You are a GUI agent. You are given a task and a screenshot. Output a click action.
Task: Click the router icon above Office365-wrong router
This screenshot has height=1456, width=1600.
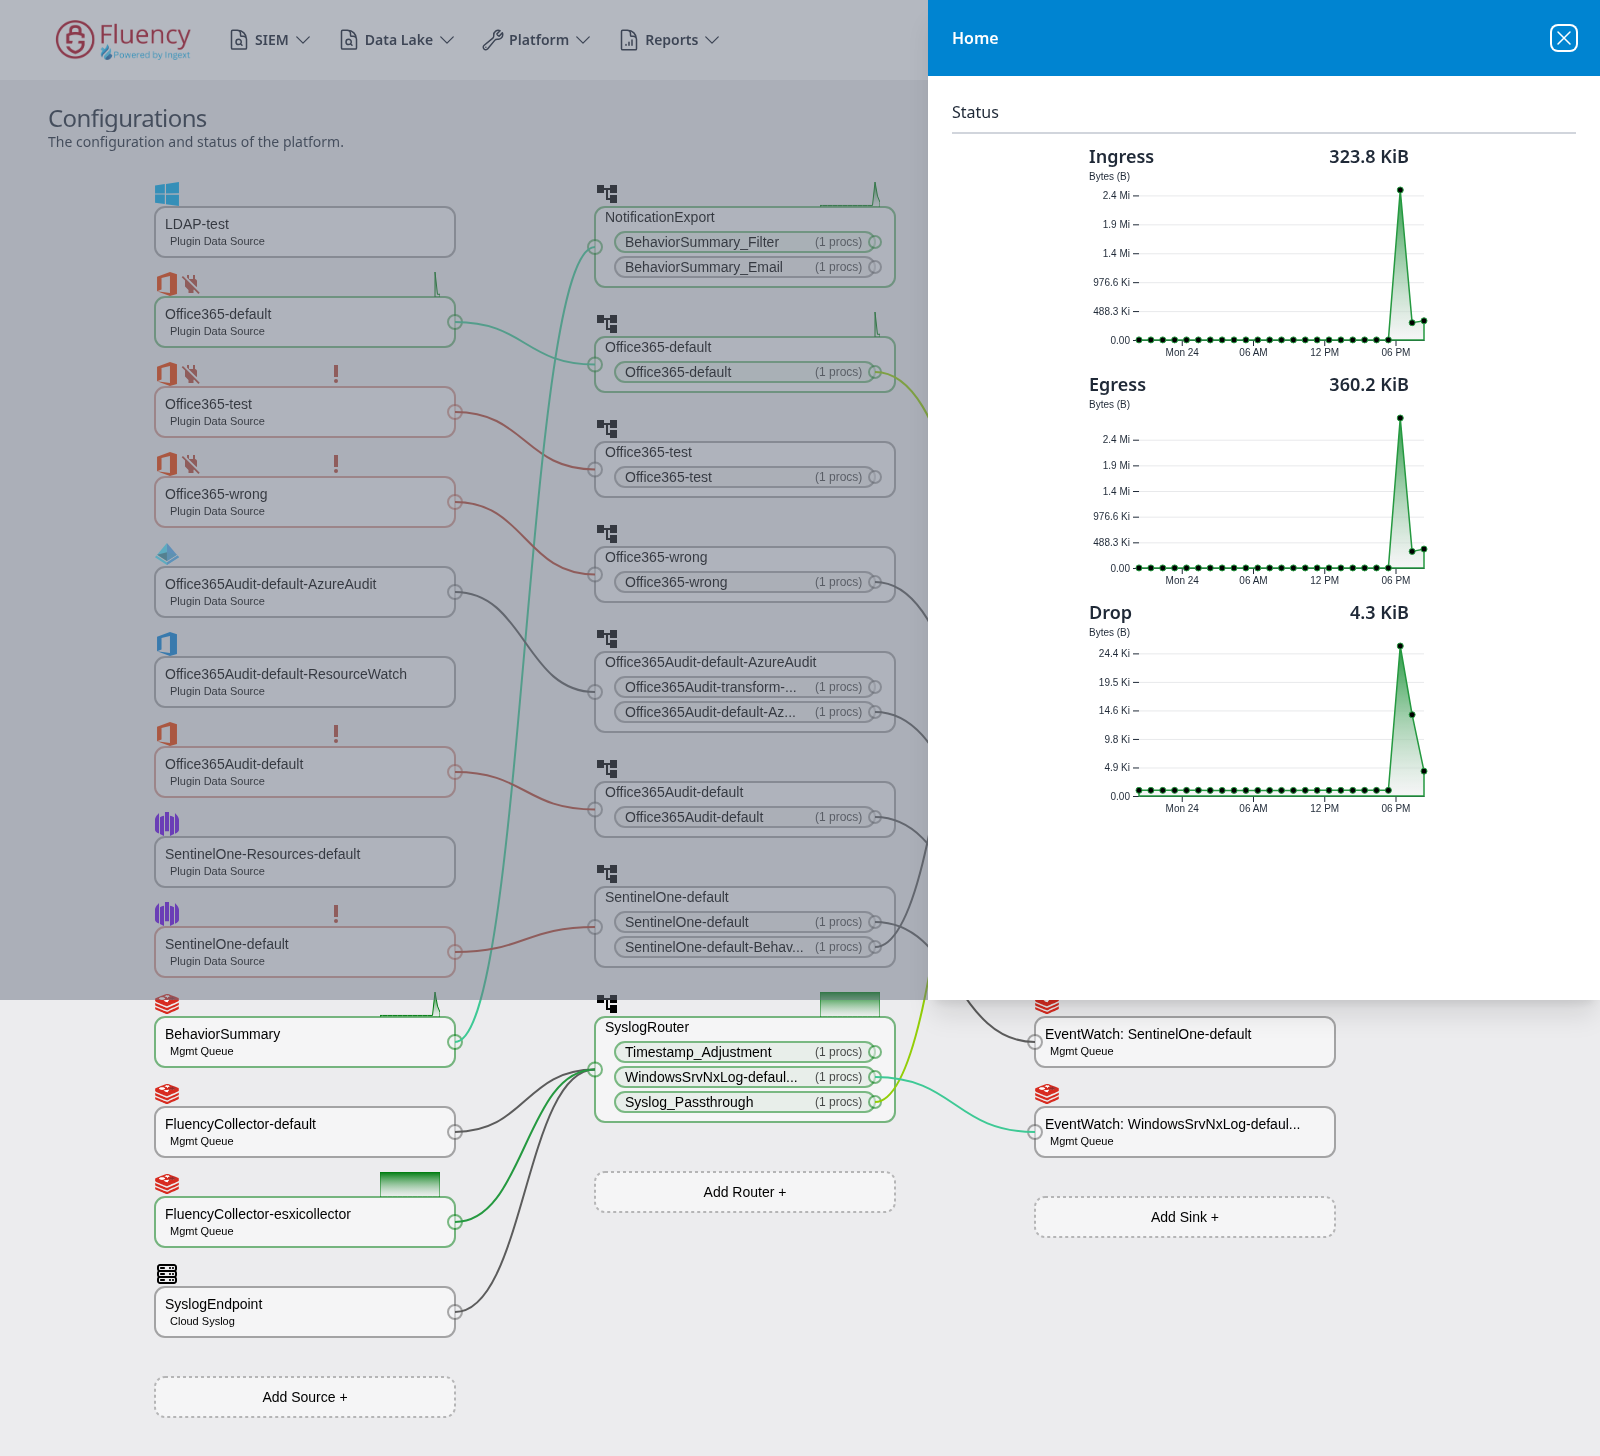[x=607, y=533]
